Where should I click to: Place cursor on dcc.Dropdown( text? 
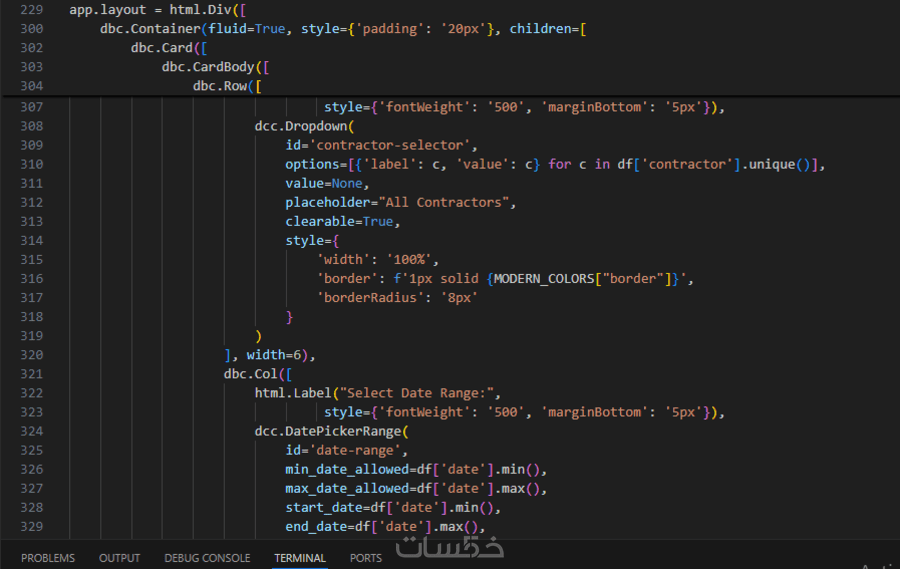304,126
